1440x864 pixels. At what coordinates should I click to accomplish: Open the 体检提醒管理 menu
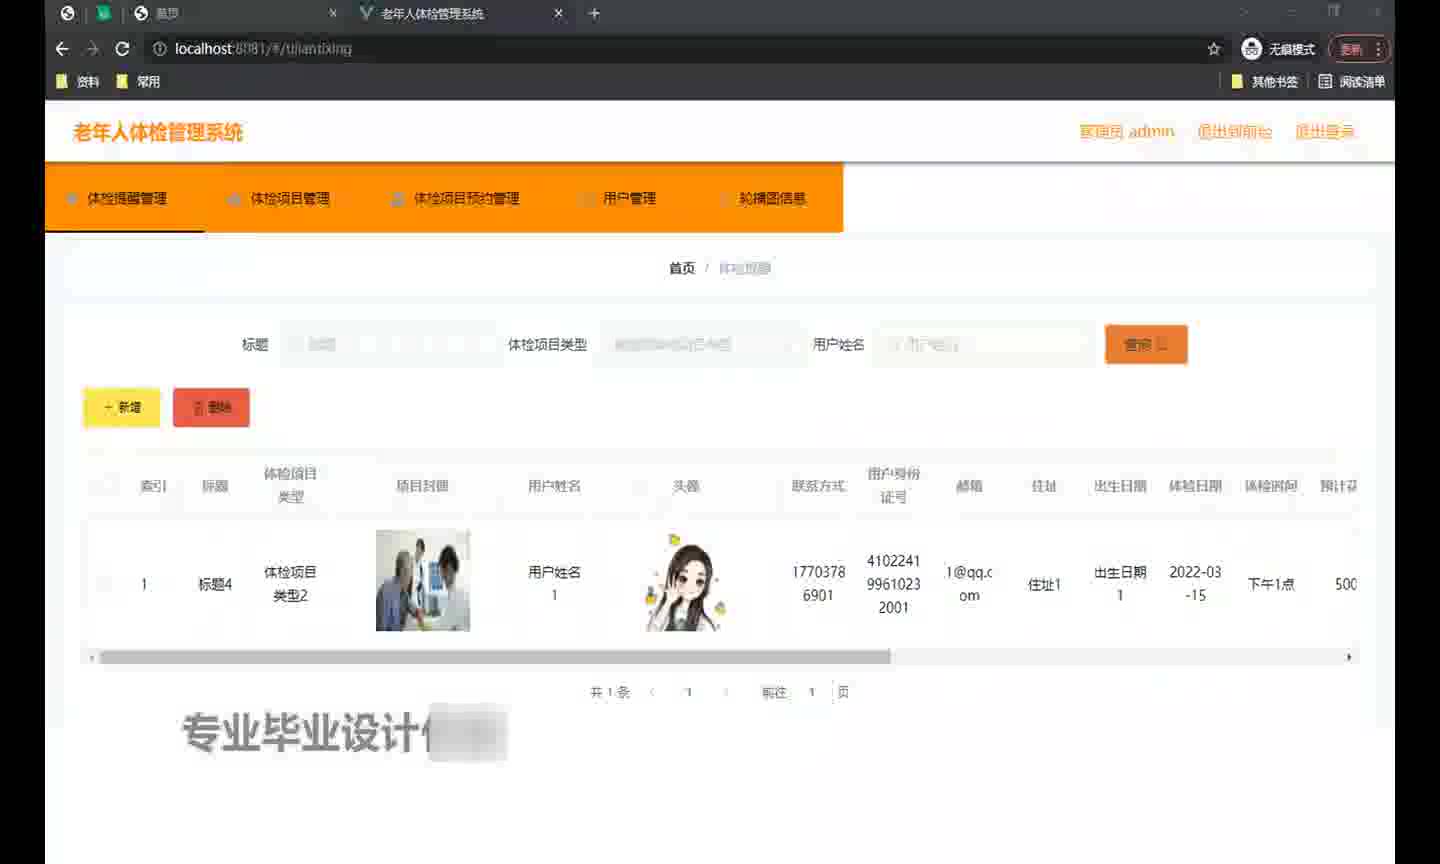click(125, 198)
